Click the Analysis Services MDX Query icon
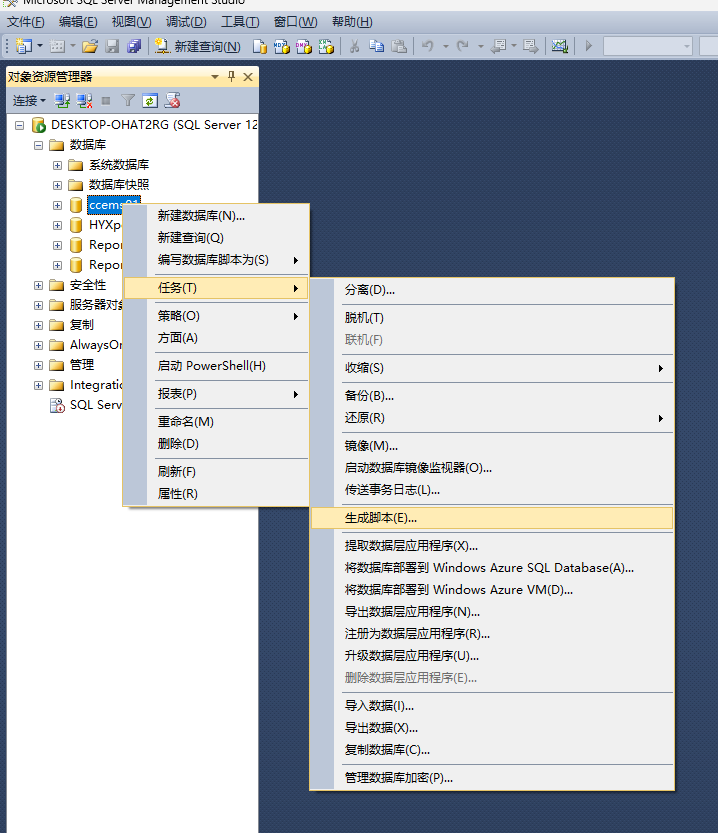Viewport: 718px width, 833px height. click(281, 47)
